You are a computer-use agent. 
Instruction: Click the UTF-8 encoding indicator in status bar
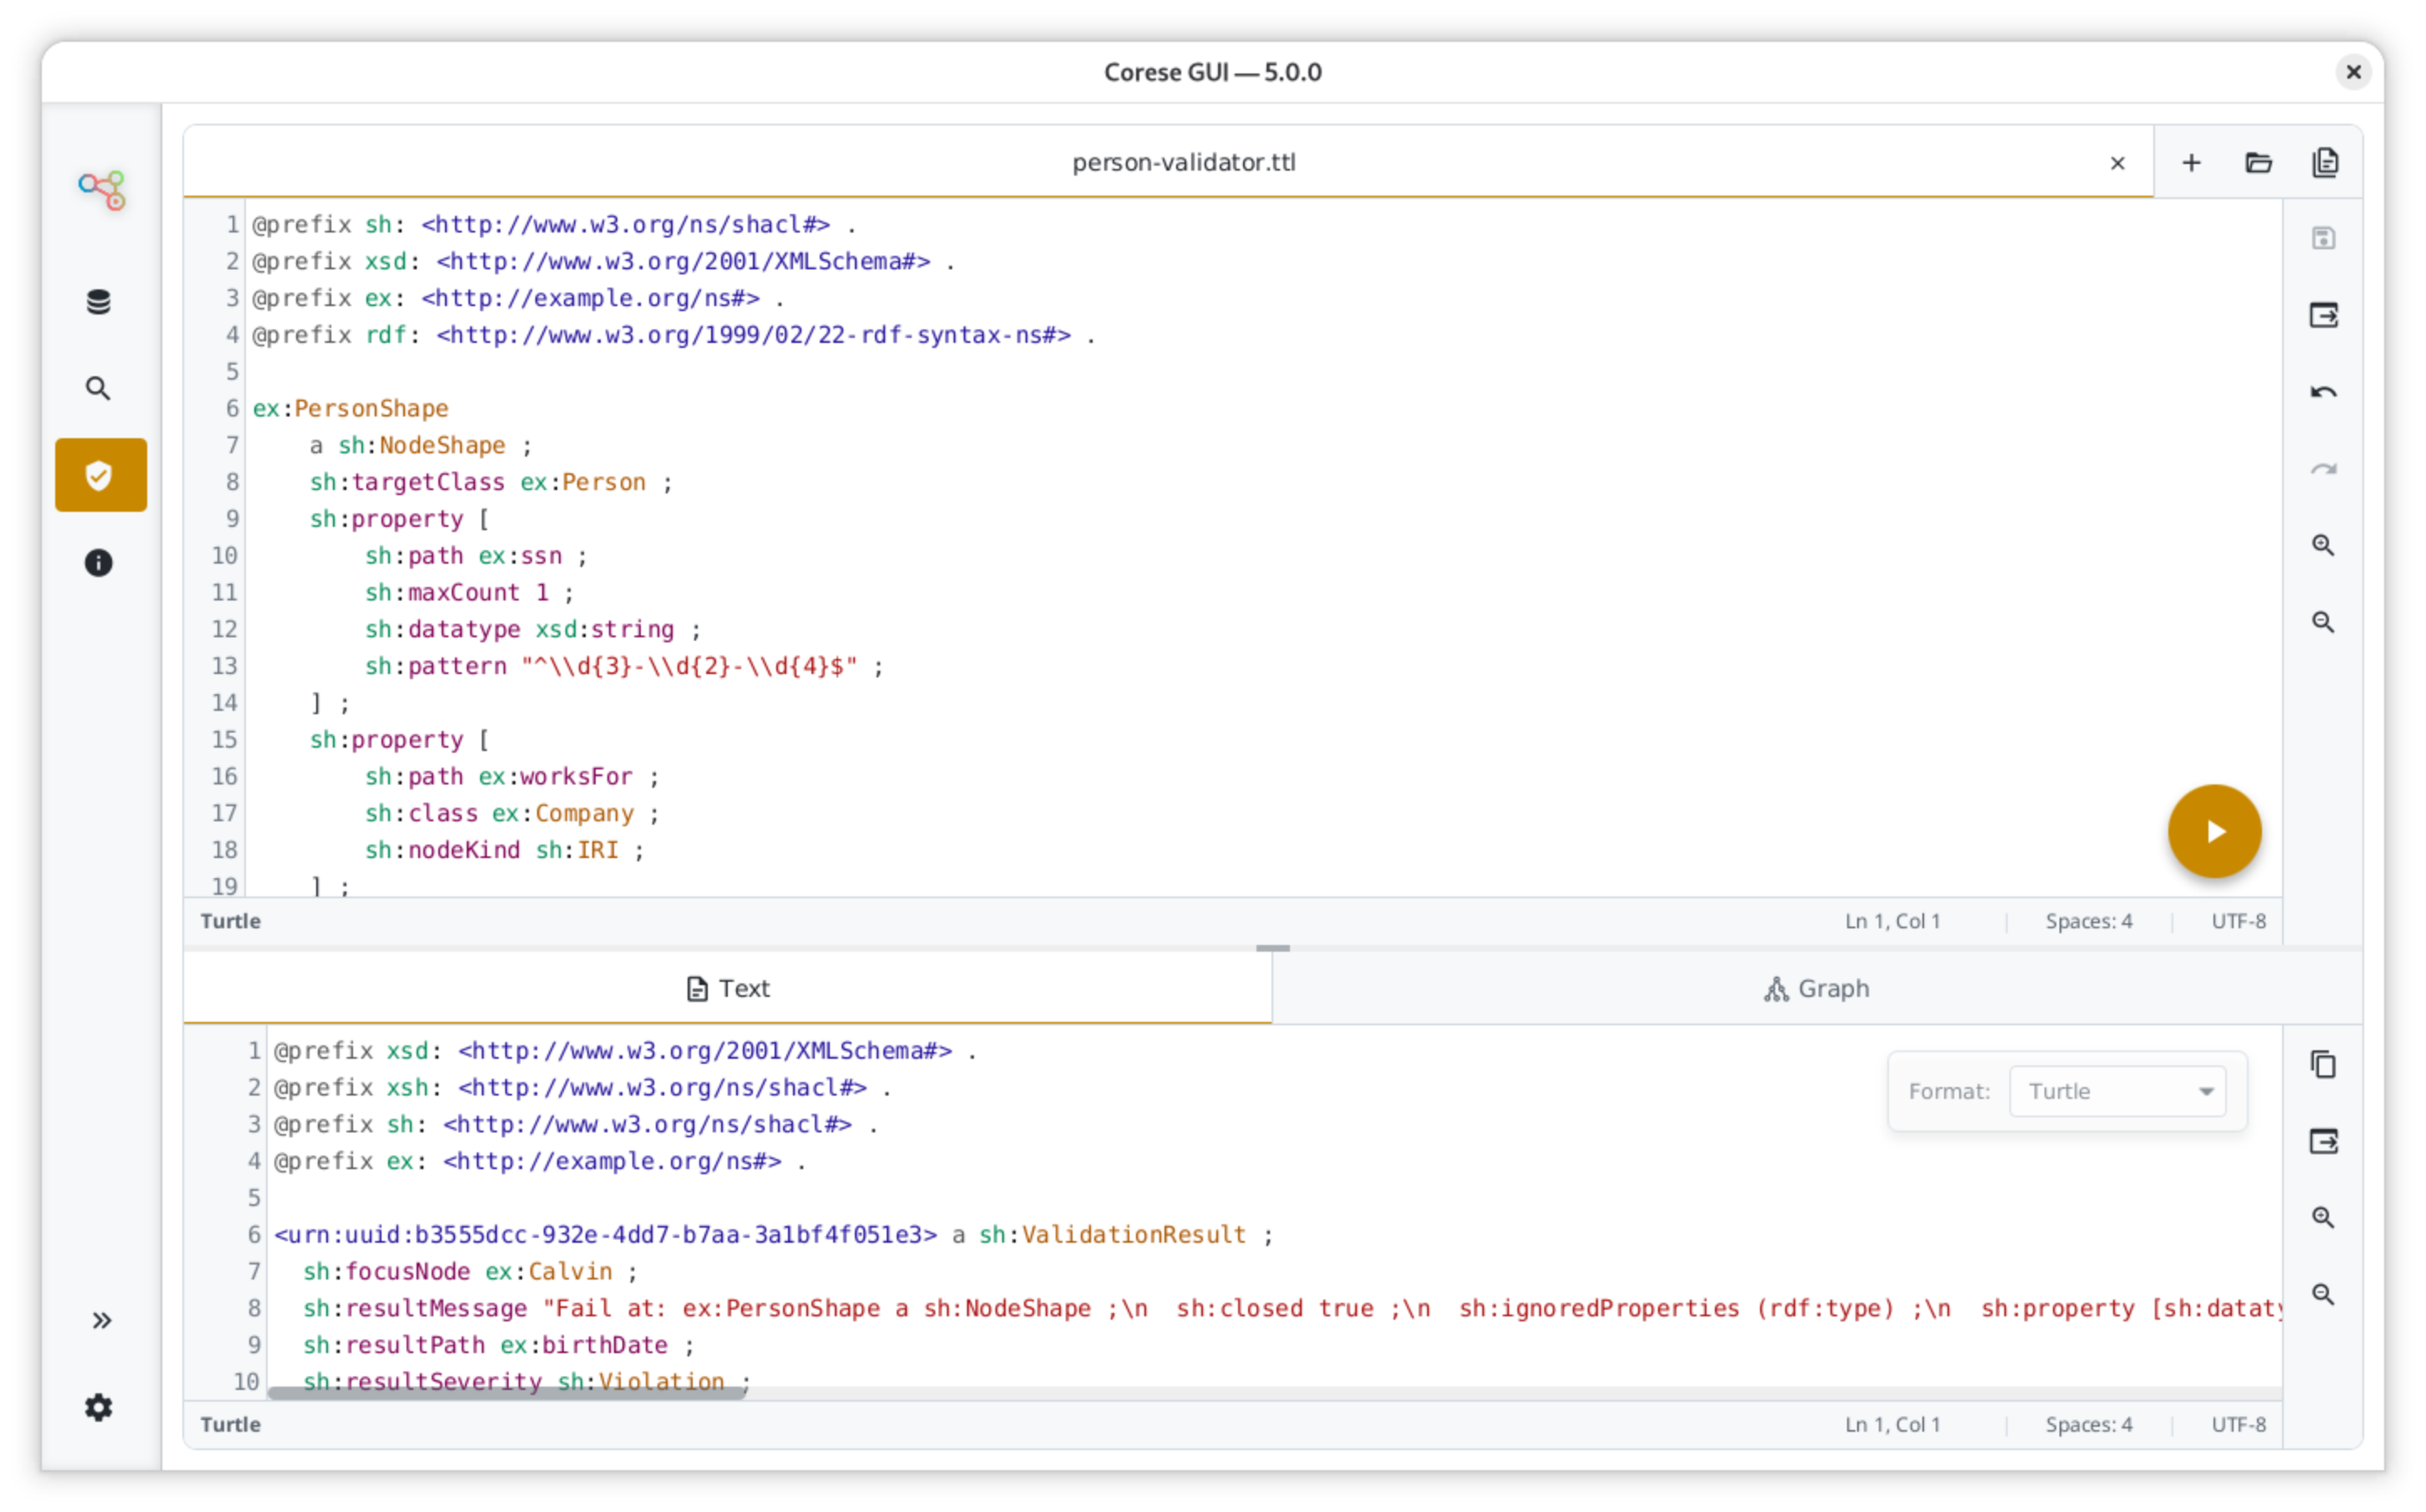click(x=2238, y=1424)
